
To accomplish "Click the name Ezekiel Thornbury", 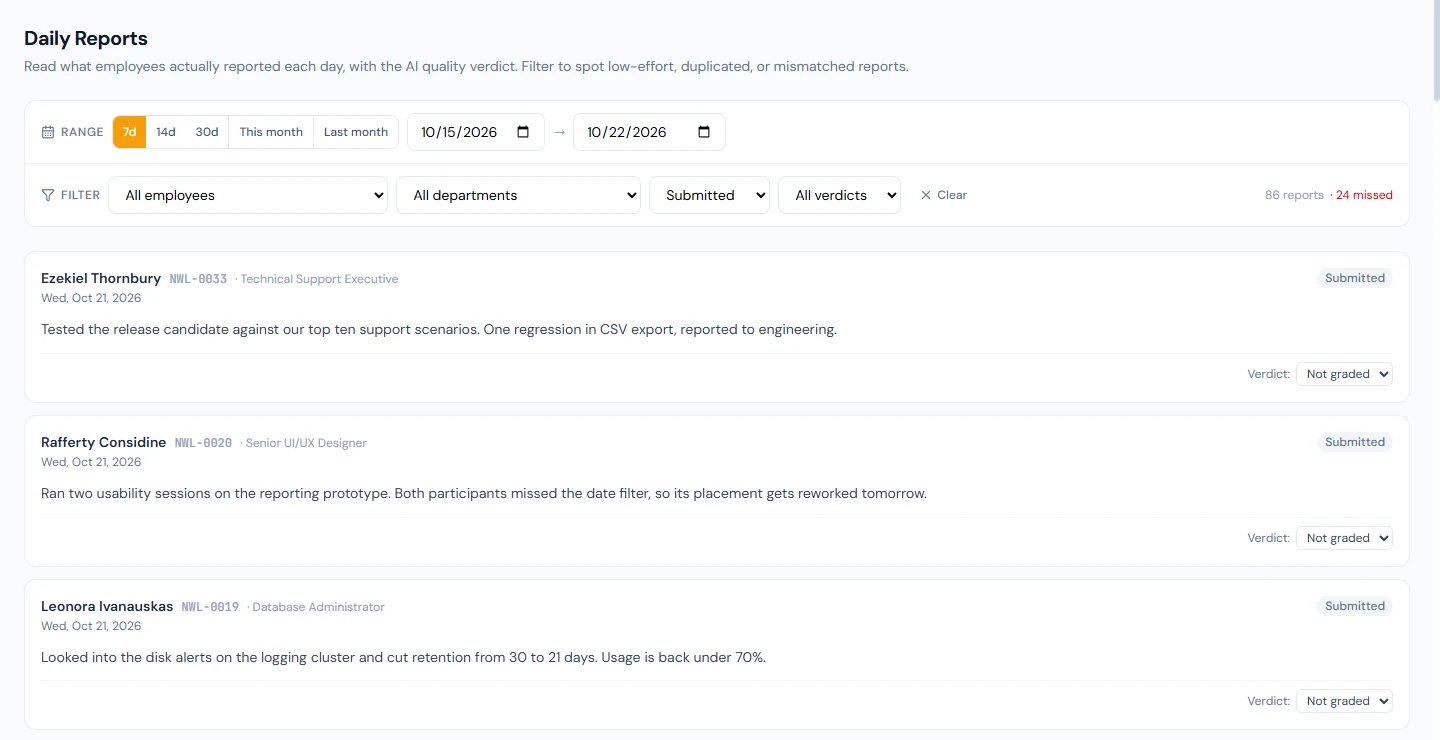I will tap(101, 278).
